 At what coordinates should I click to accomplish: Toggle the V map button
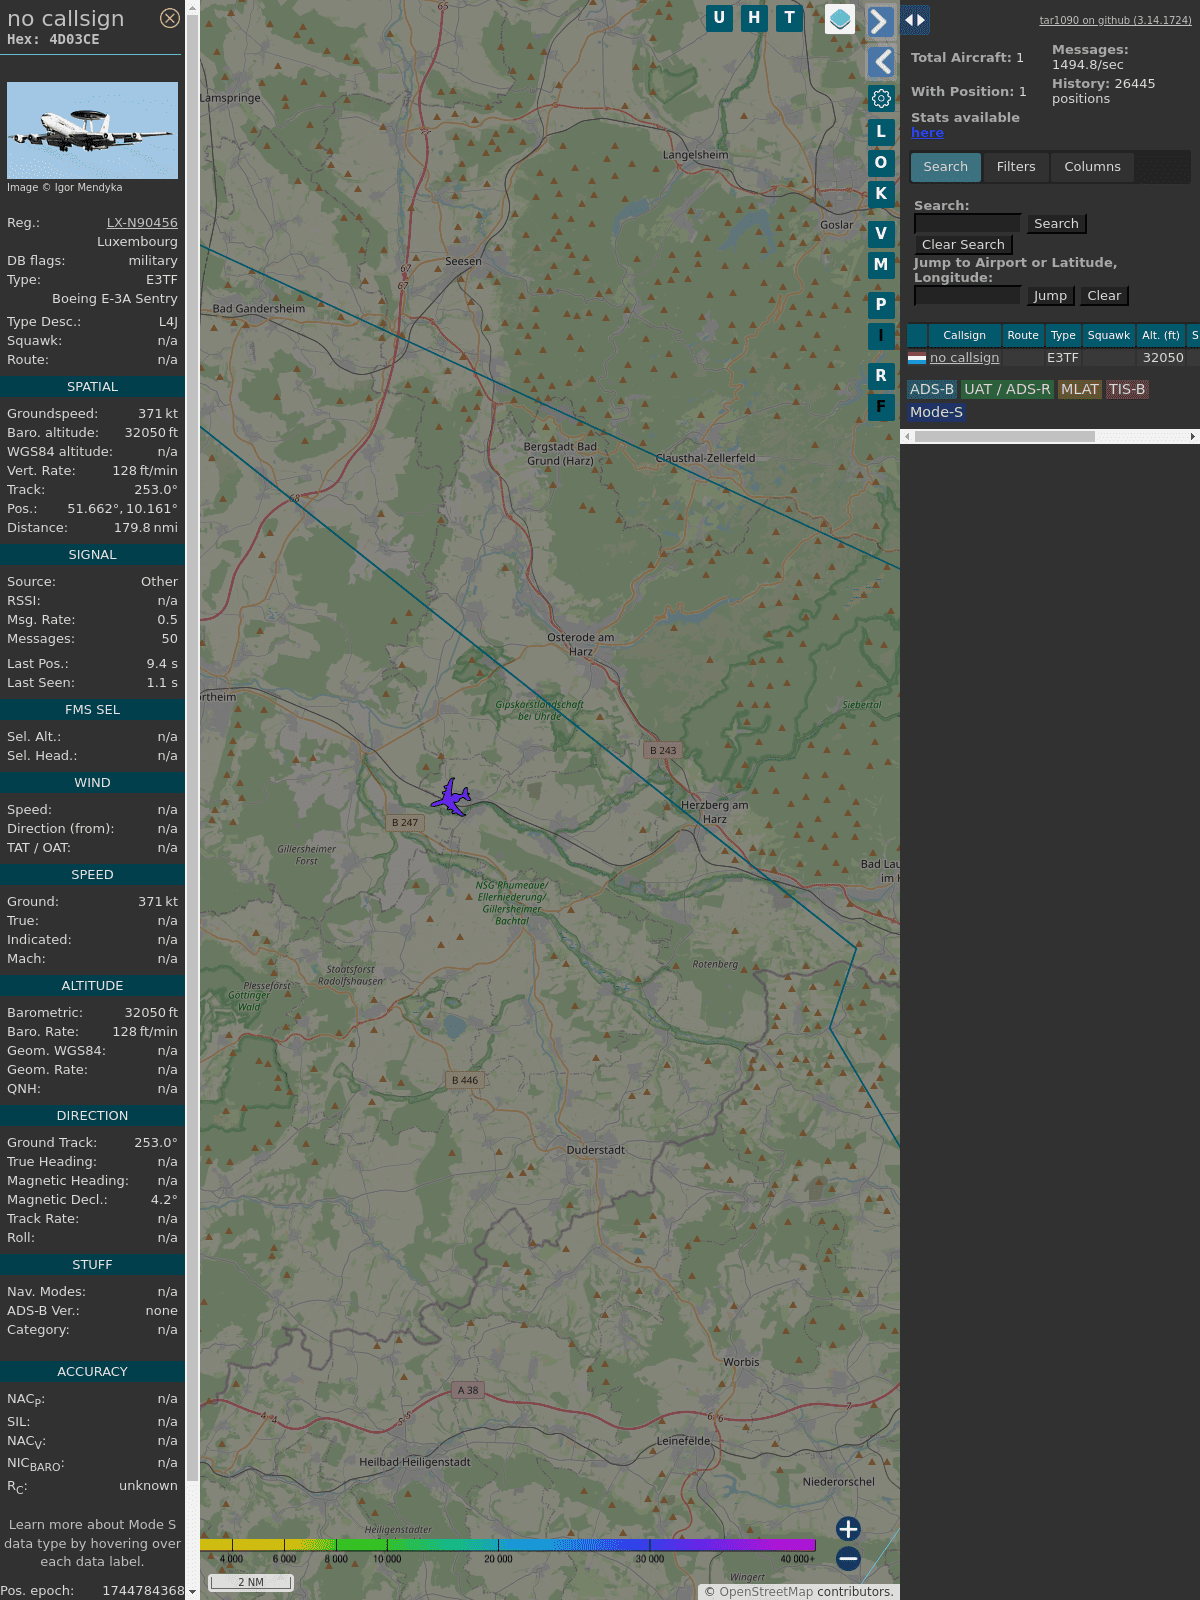pyautogui.click(x=881, y=234)
